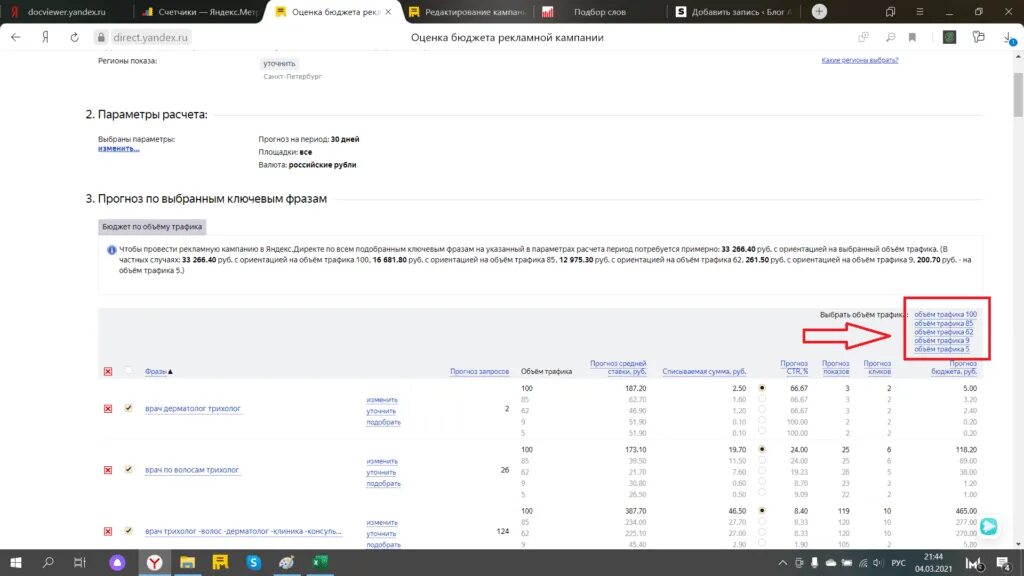Select traffic 100 radio for 'врач дерматолог трихолог'
Screen dimensions: 1024x576
click(762, 388)
